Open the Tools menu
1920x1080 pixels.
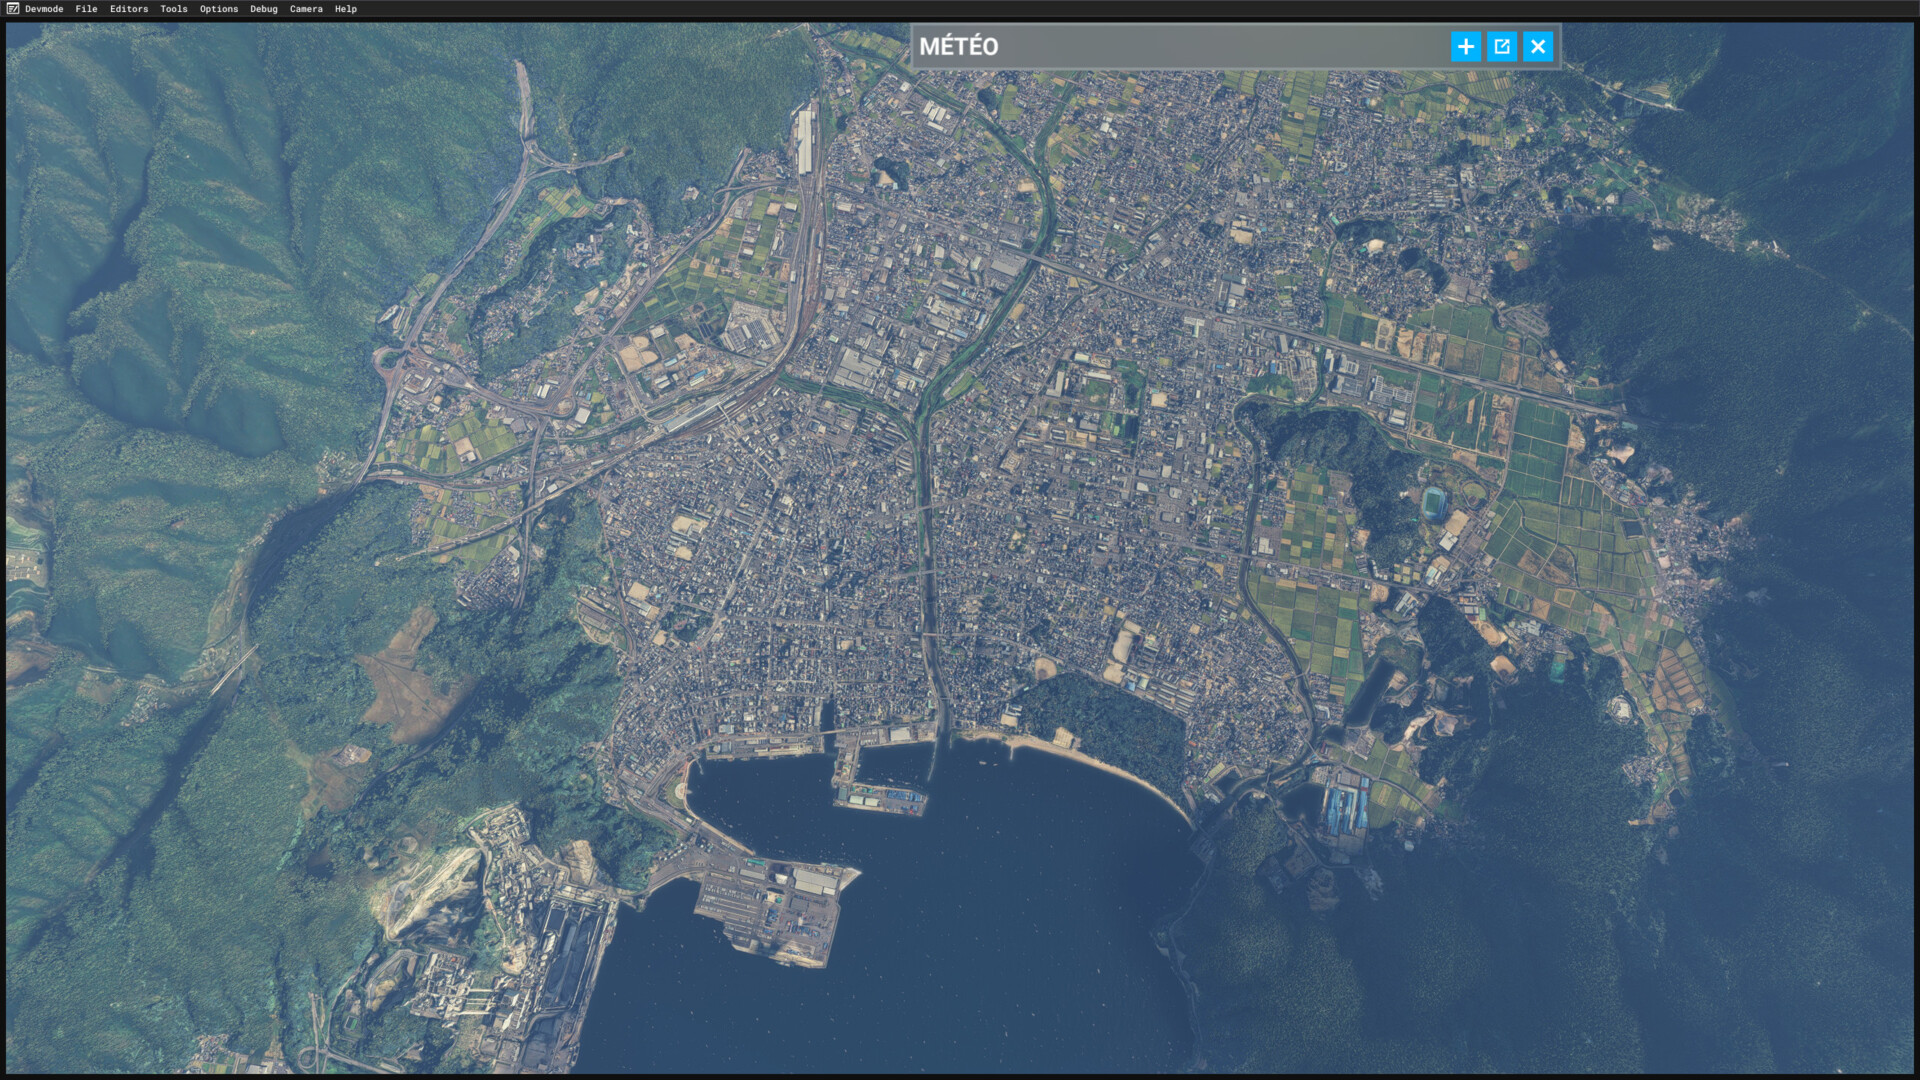click(173, 9)
